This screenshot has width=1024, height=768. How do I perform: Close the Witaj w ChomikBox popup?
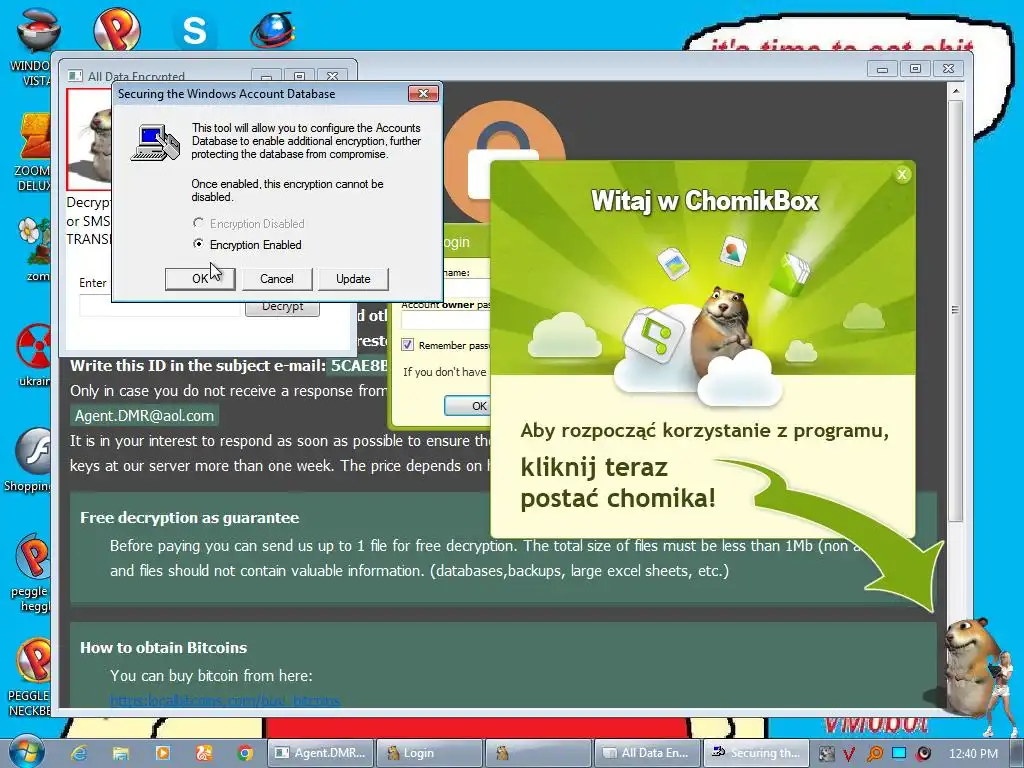coord(902,174)
